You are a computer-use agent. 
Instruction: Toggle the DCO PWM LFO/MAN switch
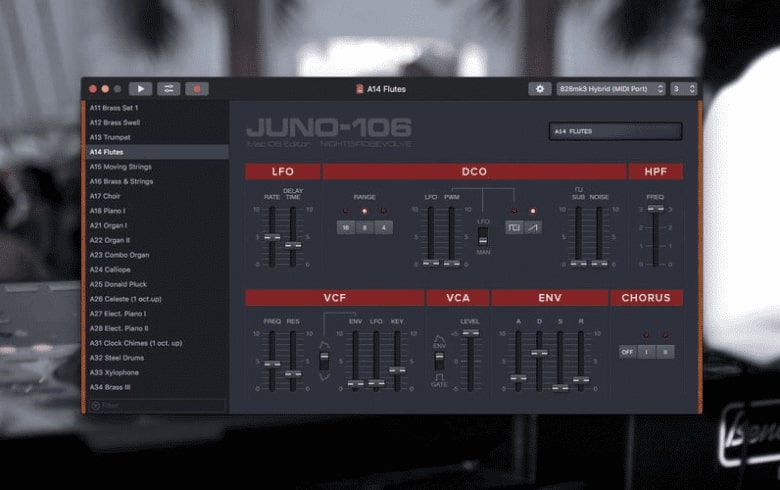483,236
